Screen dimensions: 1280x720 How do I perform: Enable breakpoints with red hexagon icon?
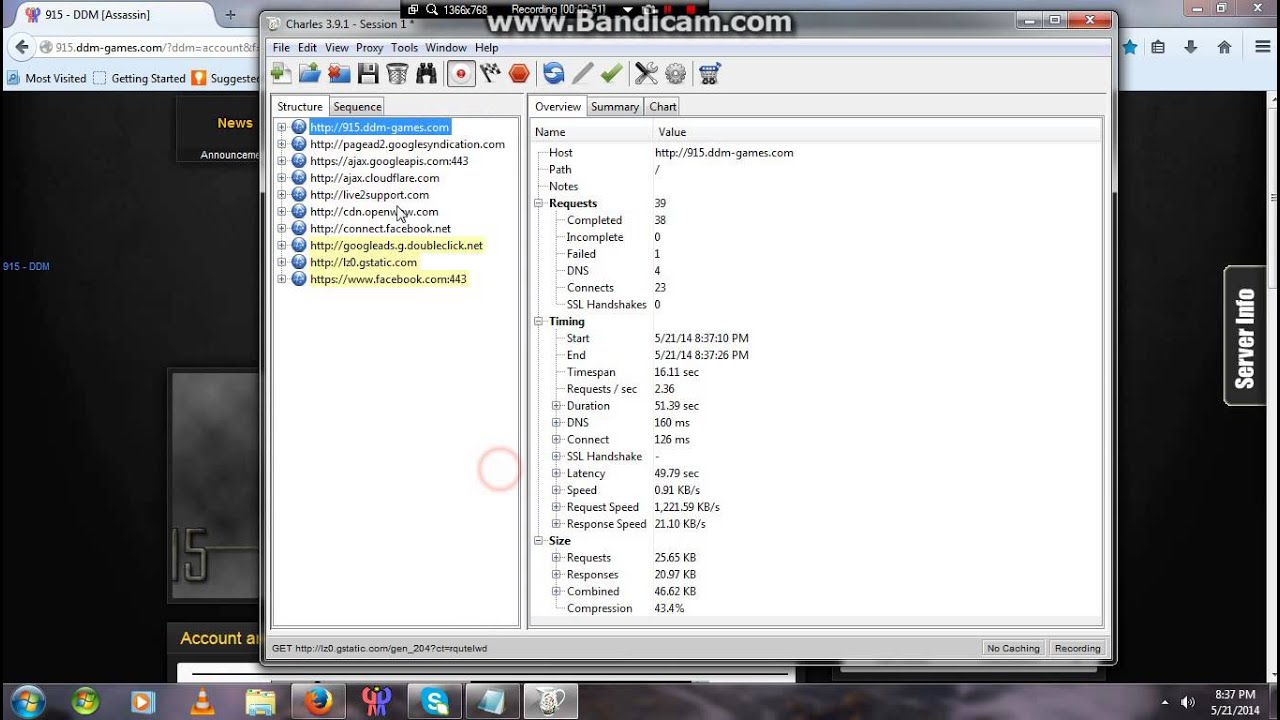tap(519, 73)
